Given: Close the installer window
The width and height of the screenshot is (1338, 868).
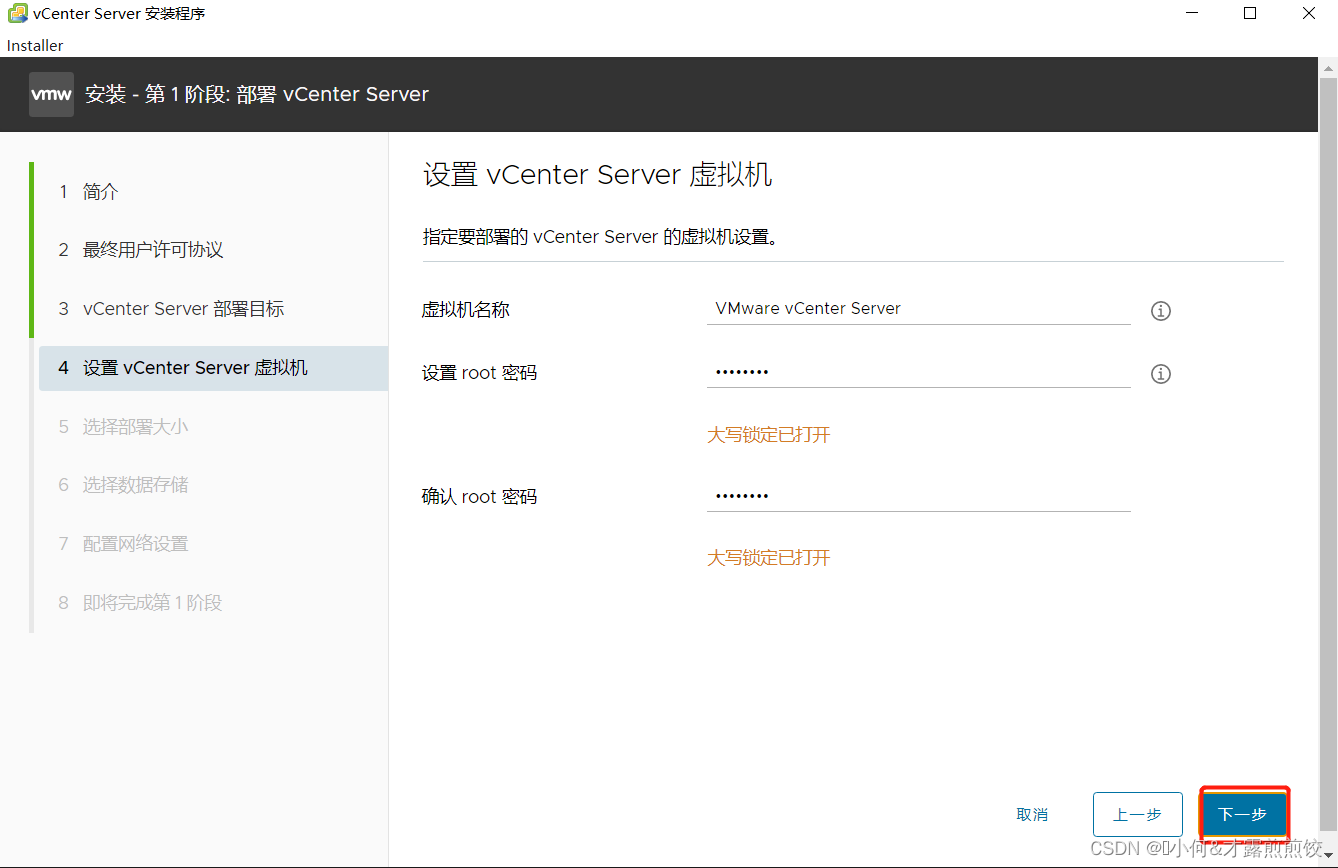Looking at the screenshot, I should [1309, 14].
